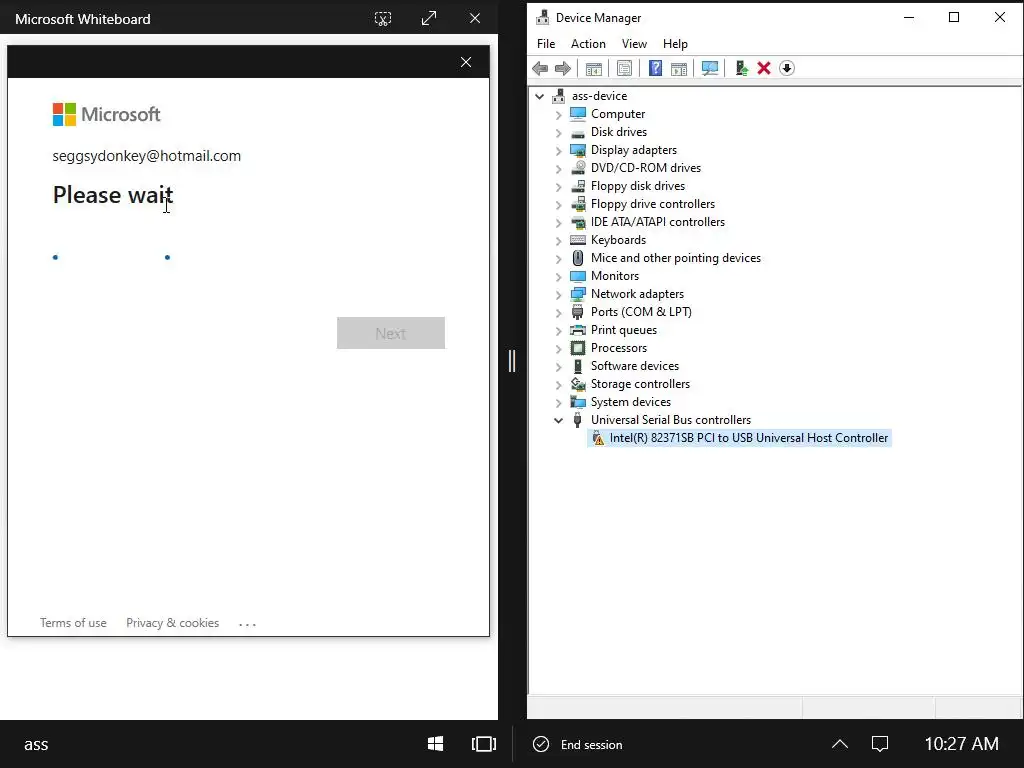The height and width of the screenshot is (768, 1024).
Task: Click the red X Uninstall device icon
Action: pos(763,68)
